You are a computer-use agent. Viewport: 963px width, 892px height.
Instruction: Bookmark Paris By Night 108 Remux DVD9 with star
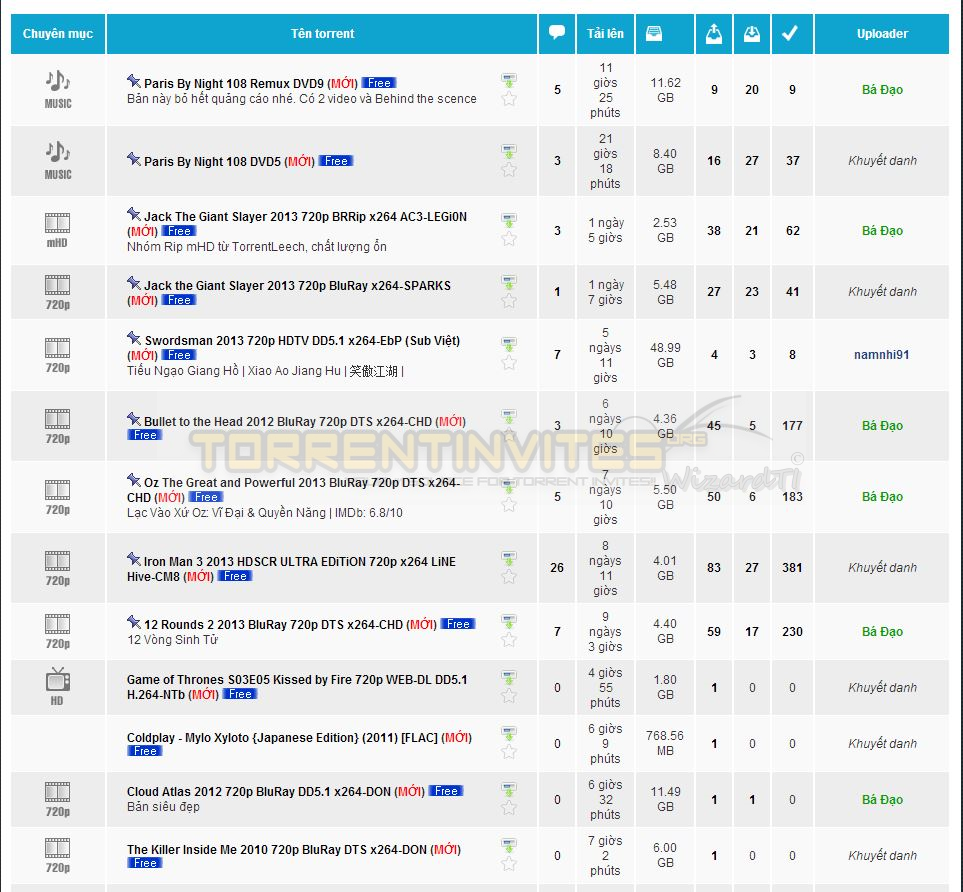[509, 99]
